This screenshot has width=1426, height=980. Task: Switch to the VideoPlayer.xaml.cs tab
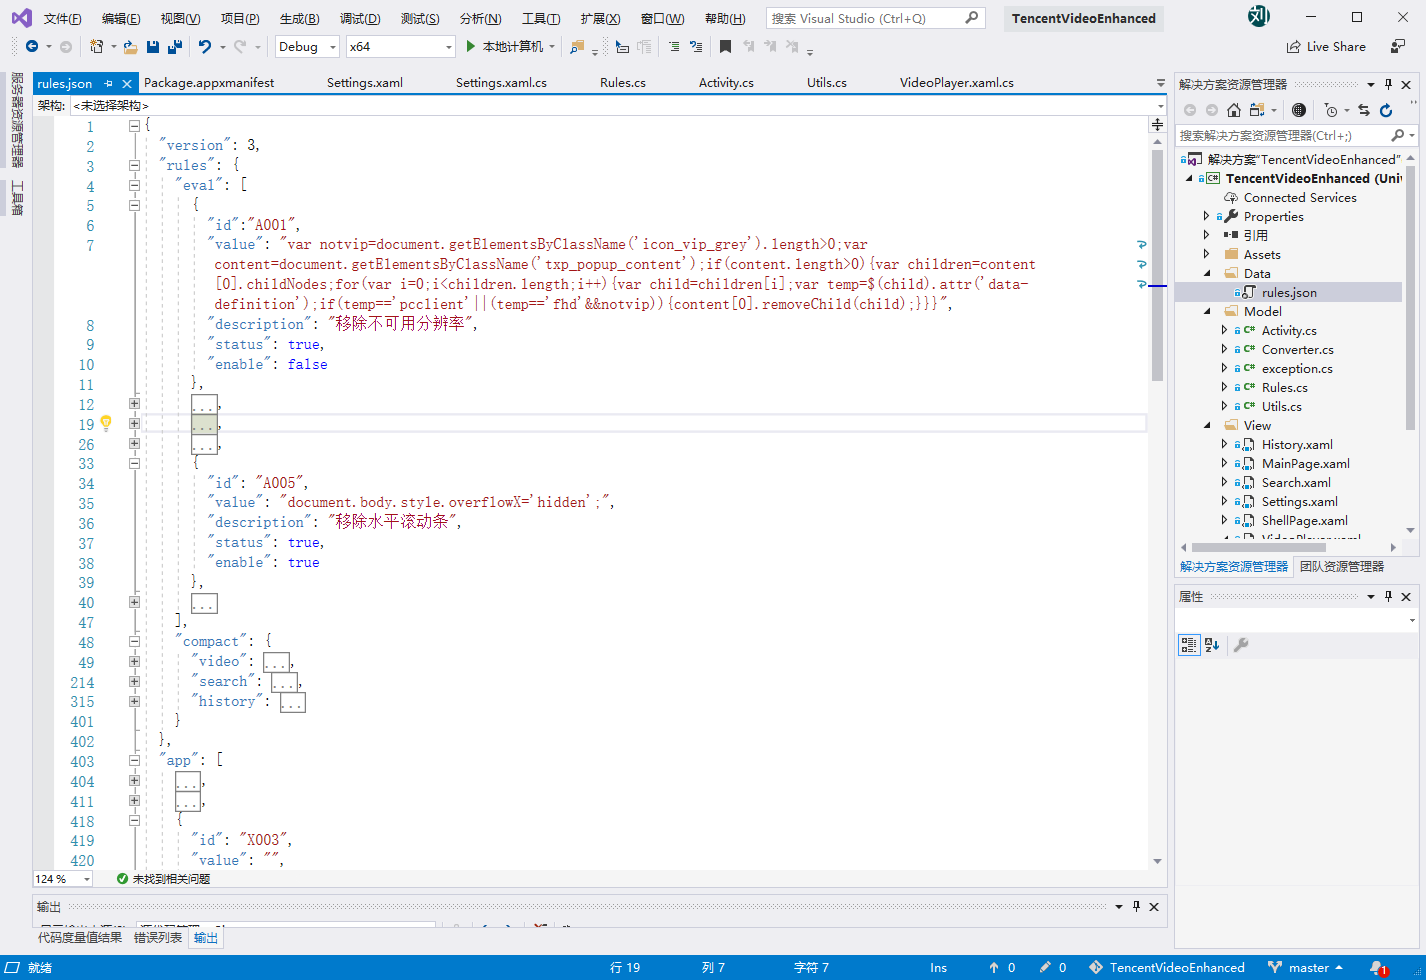click(957, 83)
